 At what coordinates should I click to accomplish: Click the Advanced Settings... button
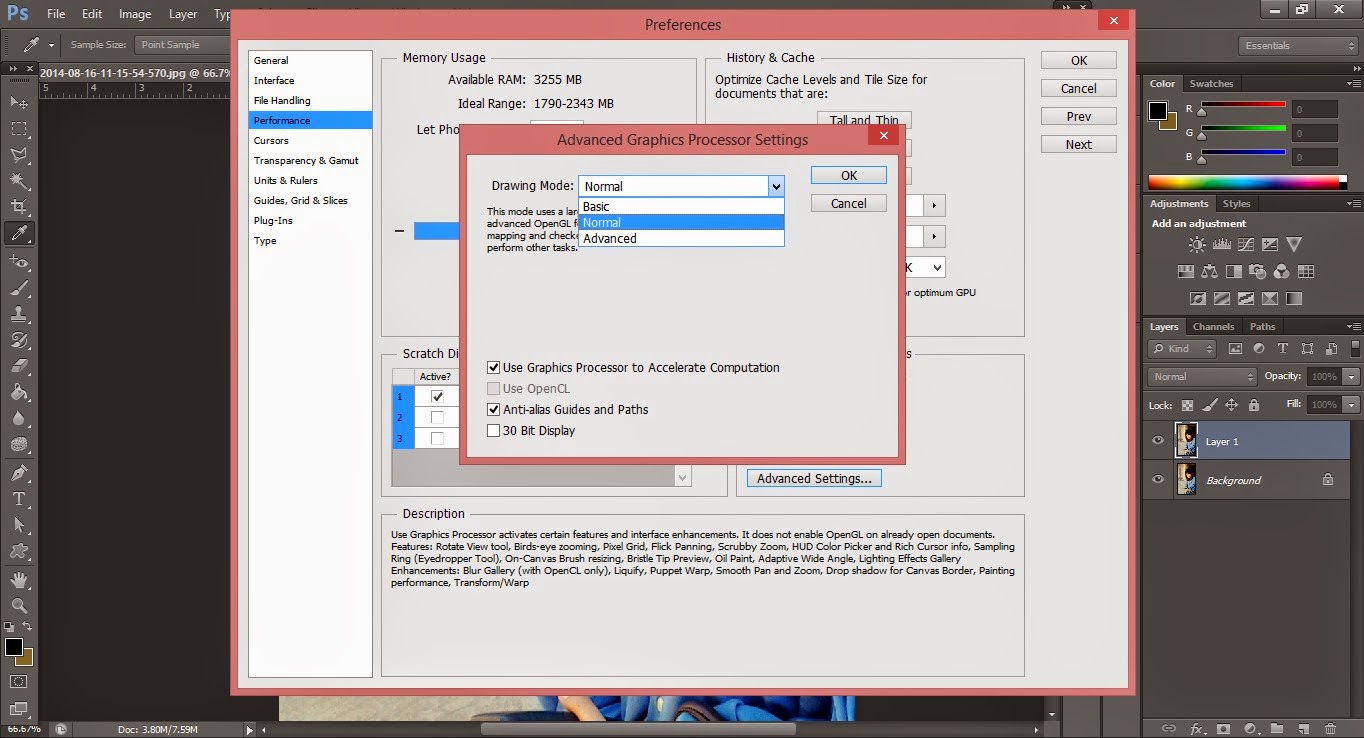[x=814, y=479]
